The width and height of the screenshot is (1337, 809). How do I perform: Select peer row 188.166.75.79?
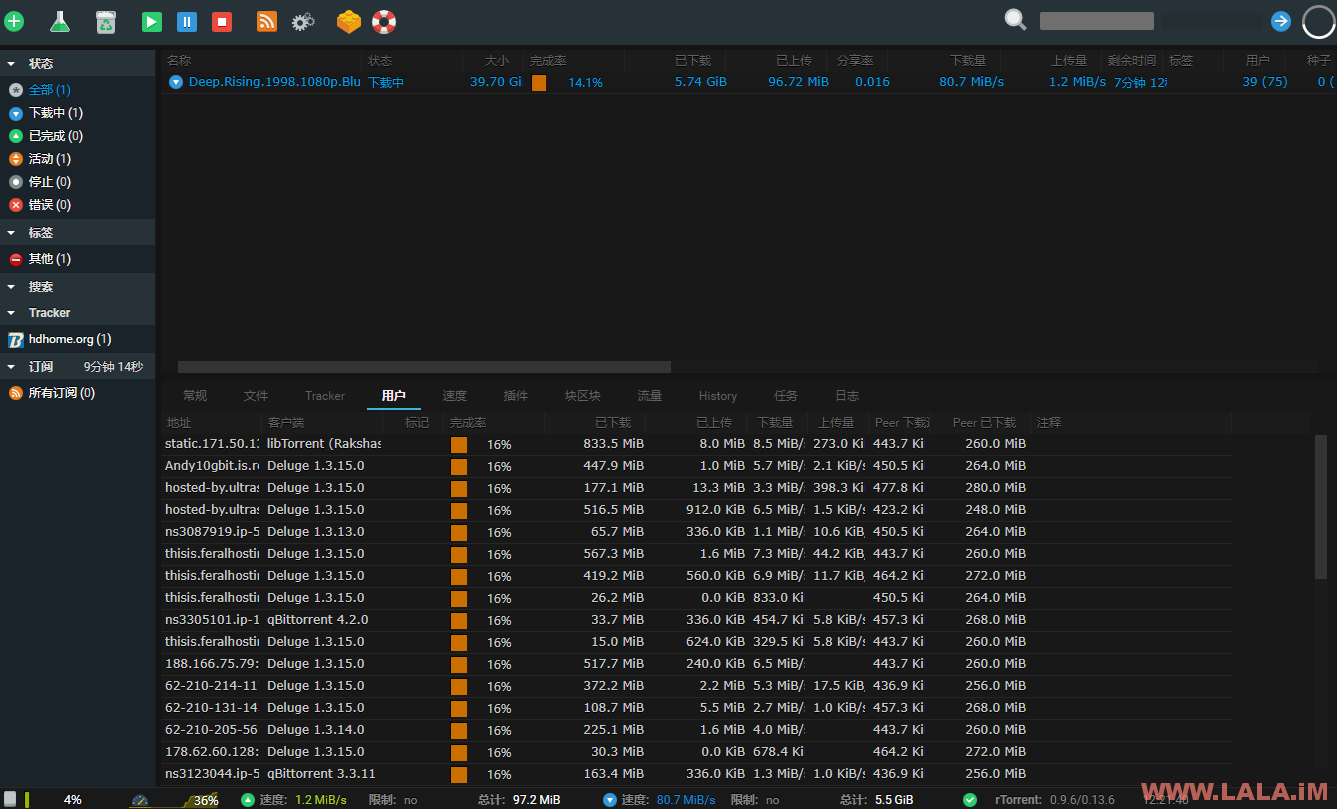tap(696, 664)
